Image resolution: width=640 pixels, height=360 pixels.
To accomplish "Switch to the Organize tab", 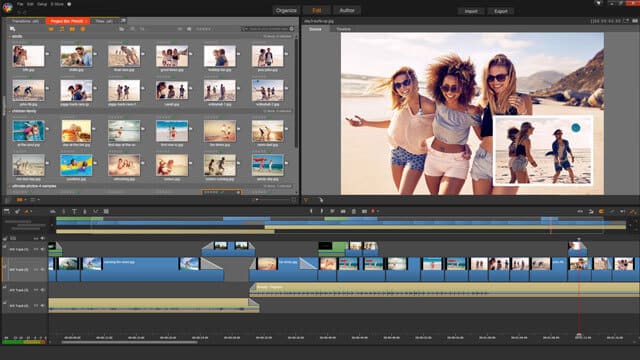I will pyautogui.click(x=286, y=10).
